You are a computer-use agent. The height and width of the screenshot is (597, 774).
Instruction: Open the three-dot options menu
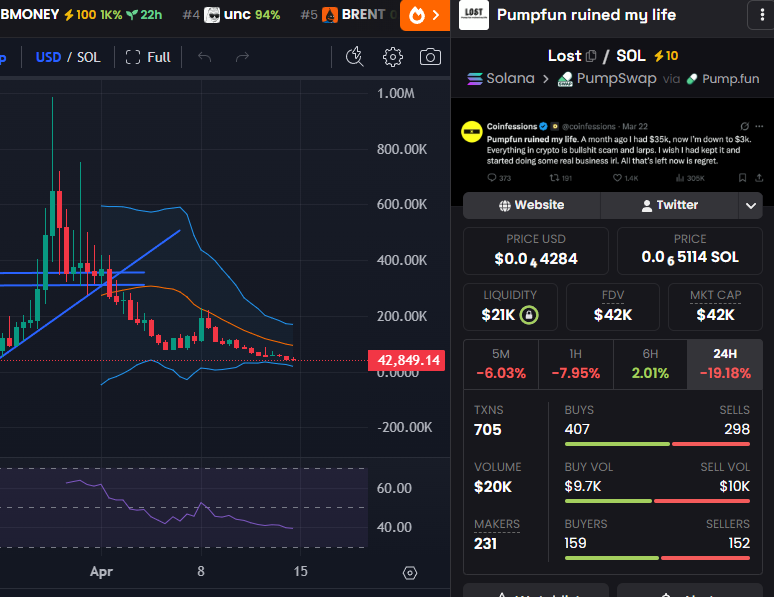[762, 15]
